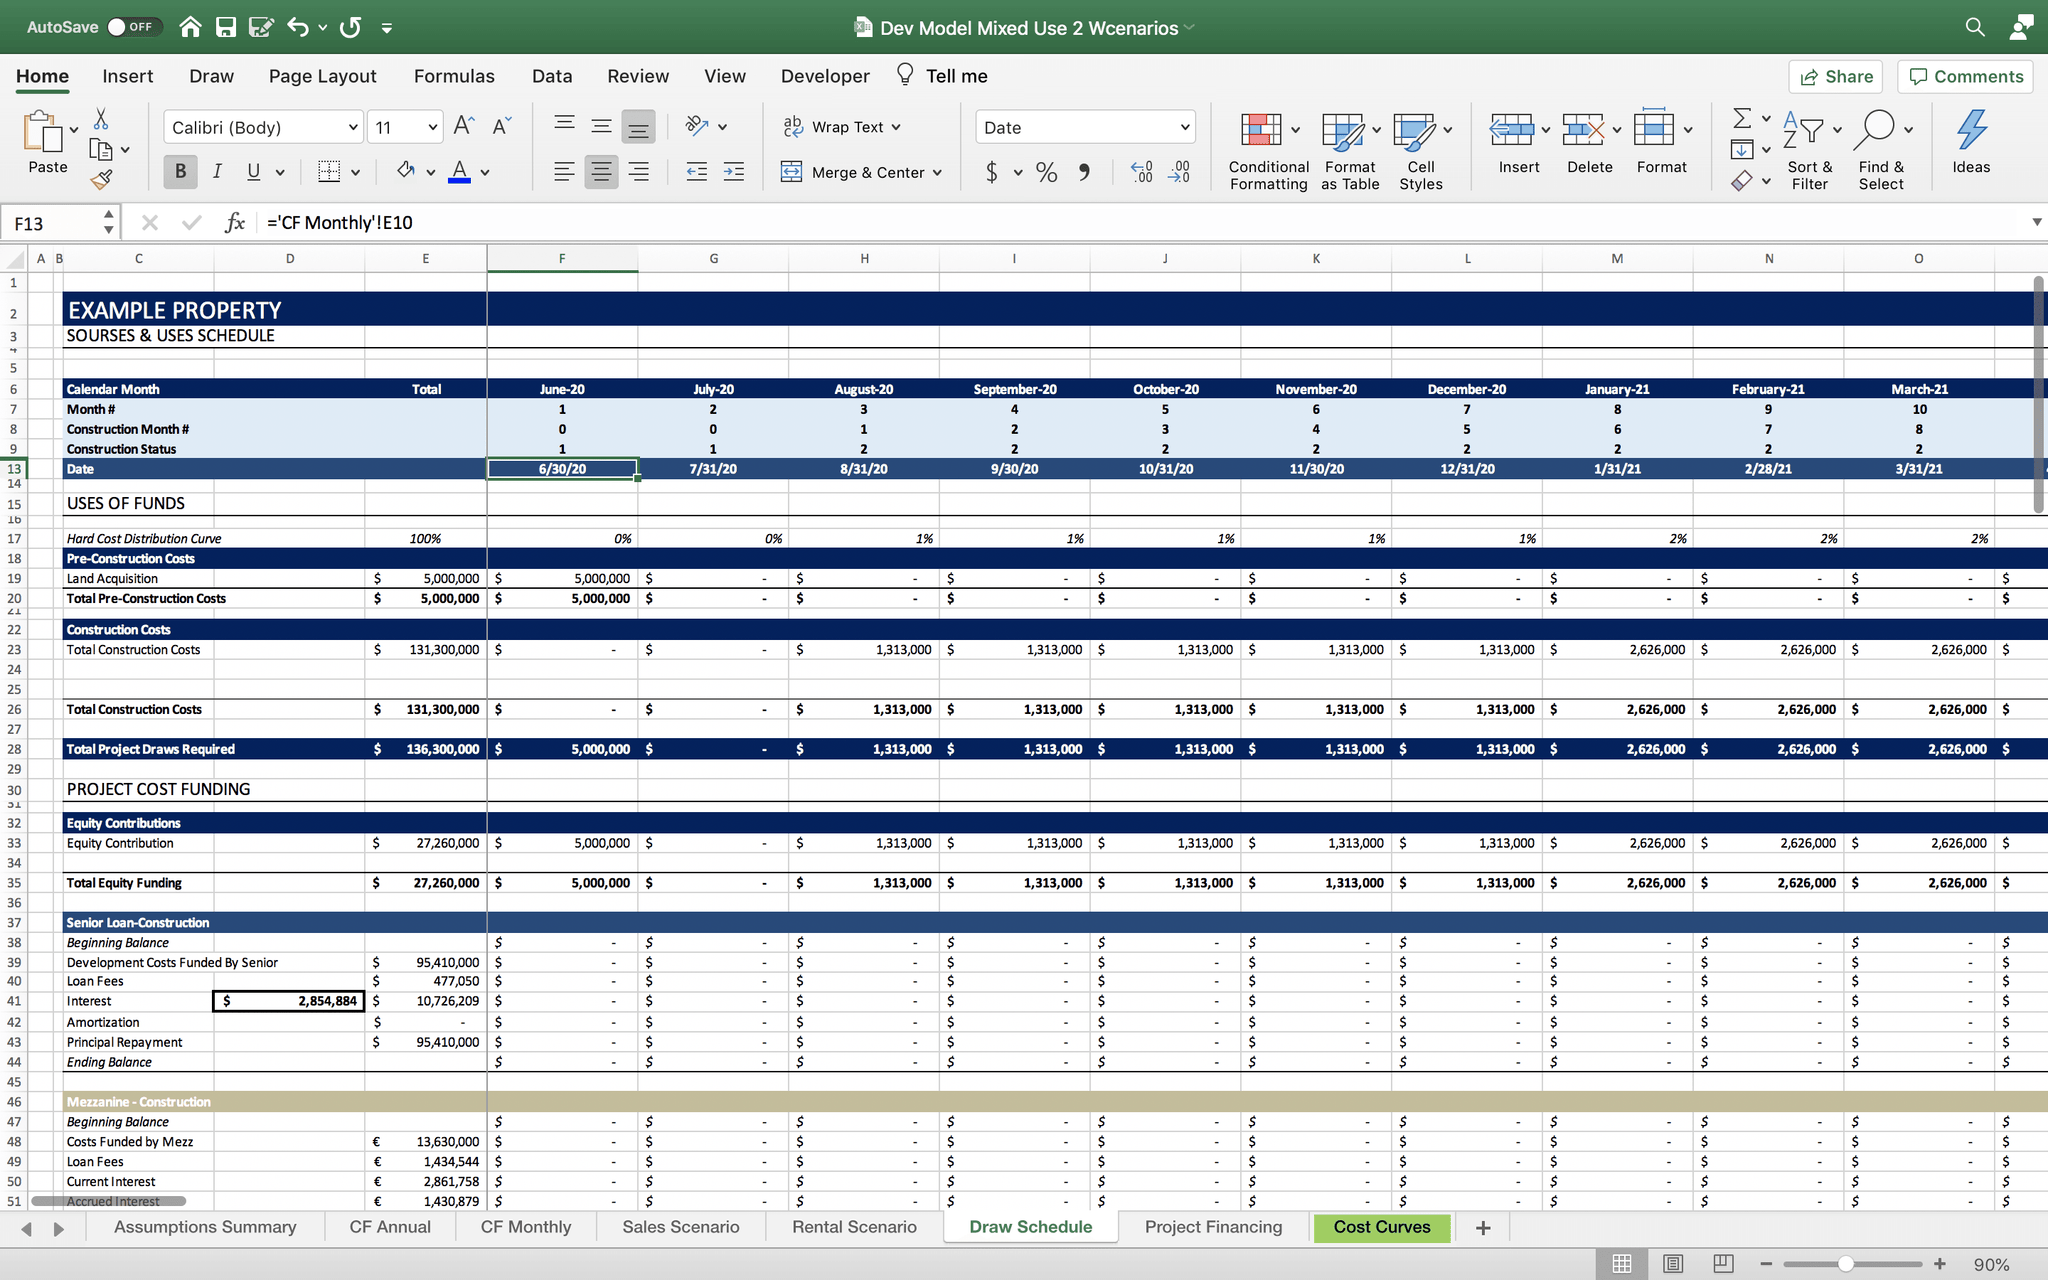Toggle Bold formatting
2048x1280 pixels.
coord(180,172)
